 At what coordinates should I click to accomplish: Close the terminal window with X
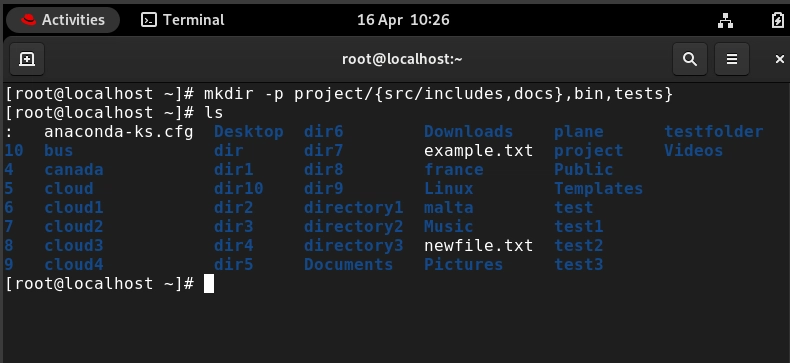[779, 59]
